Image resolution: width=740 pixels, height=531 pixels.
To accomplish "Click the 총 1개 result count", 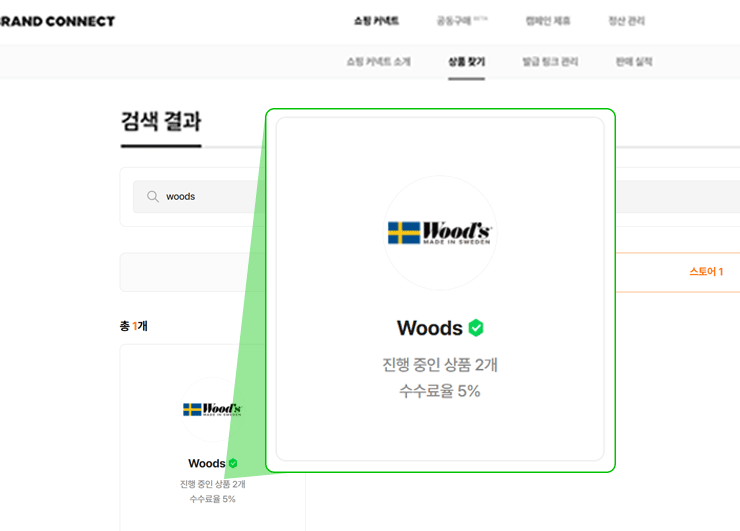I will click(x=134, y=326).
